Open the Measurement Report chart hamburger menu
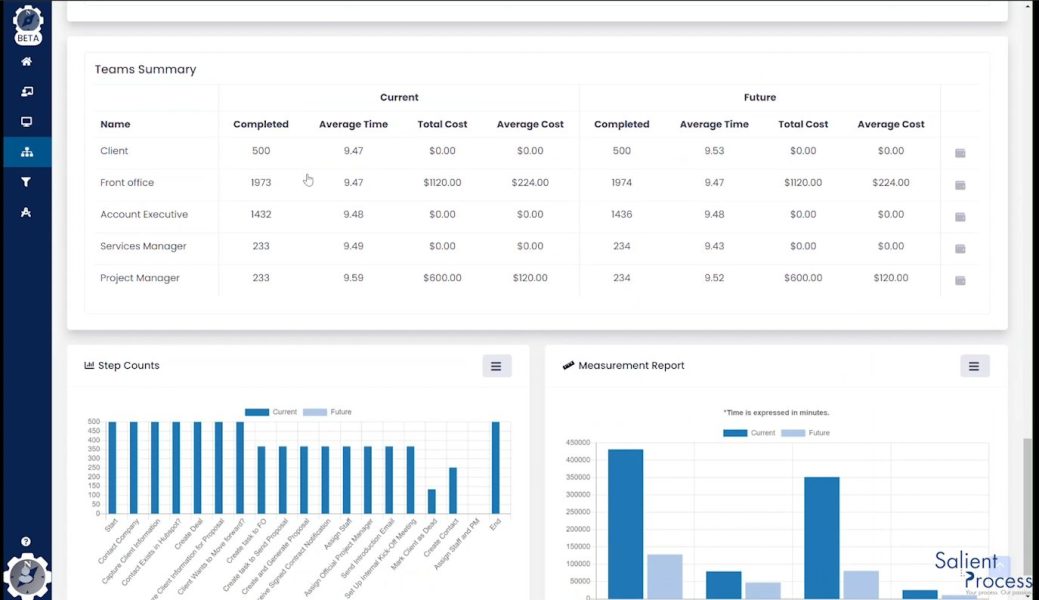This screenshot has height=600, width=1039. pos(975,366)
